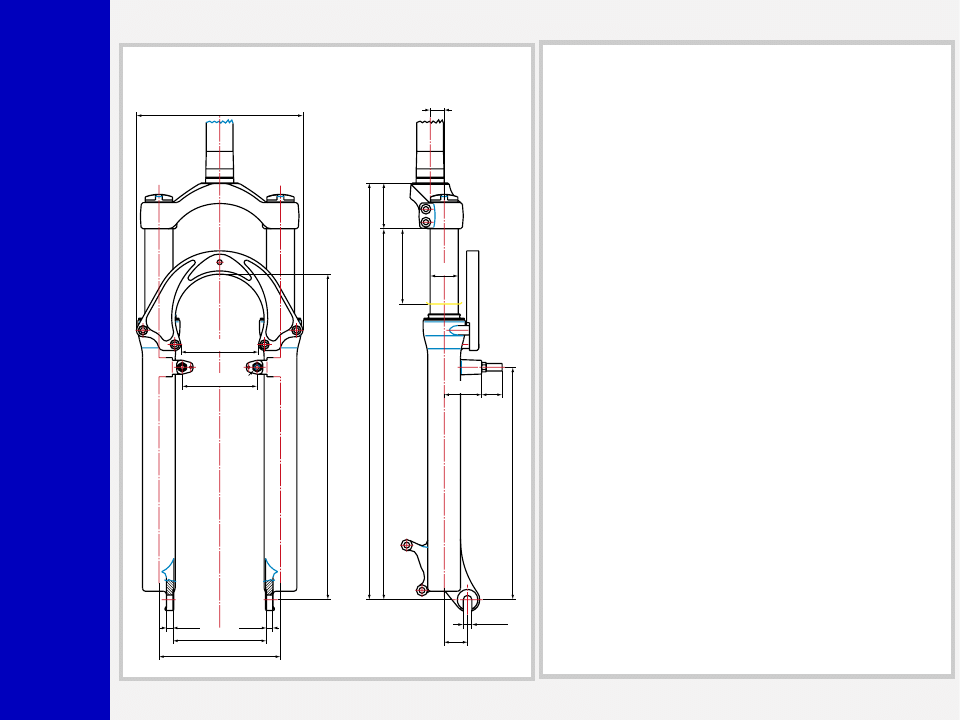Select the left brake boss, front view
Screen dimensions: 960x720
[182, 368]
